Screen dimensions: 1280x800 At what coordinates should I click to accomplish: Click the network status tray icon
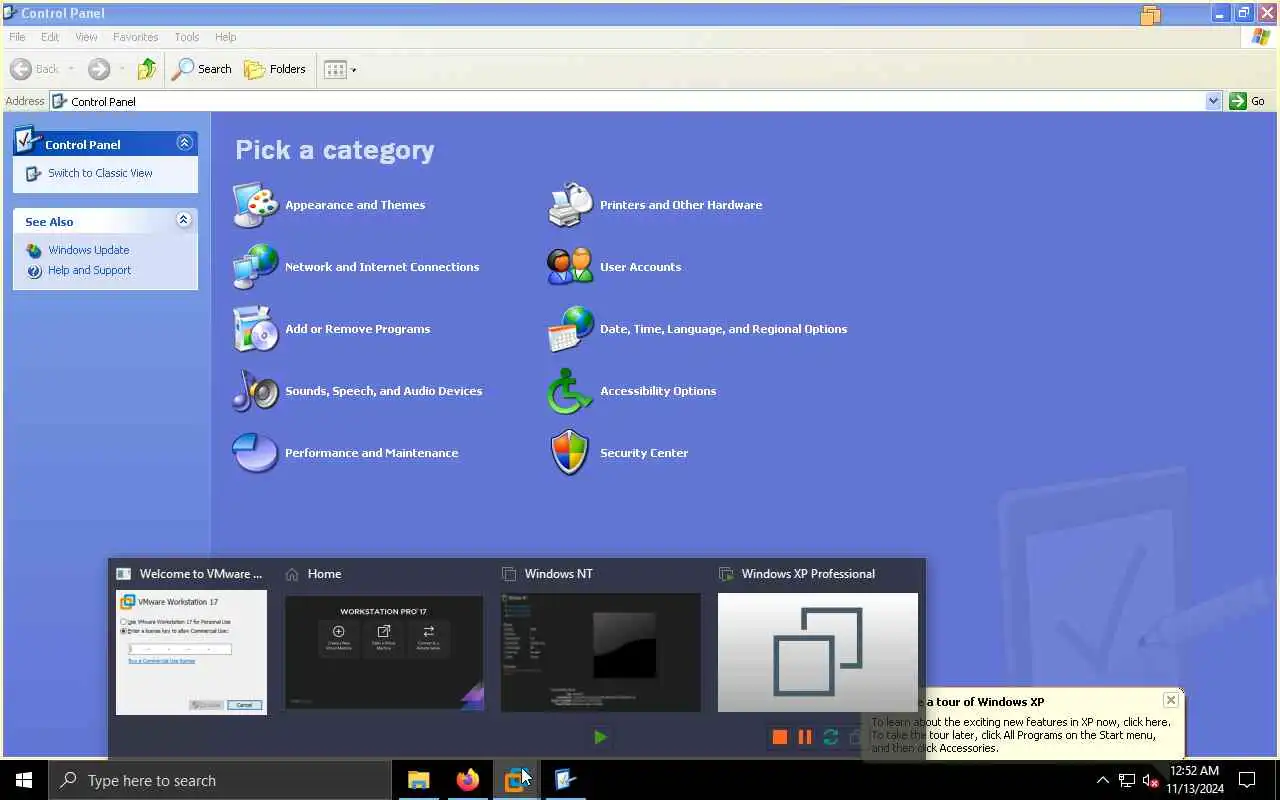[x=1127, y=780]
